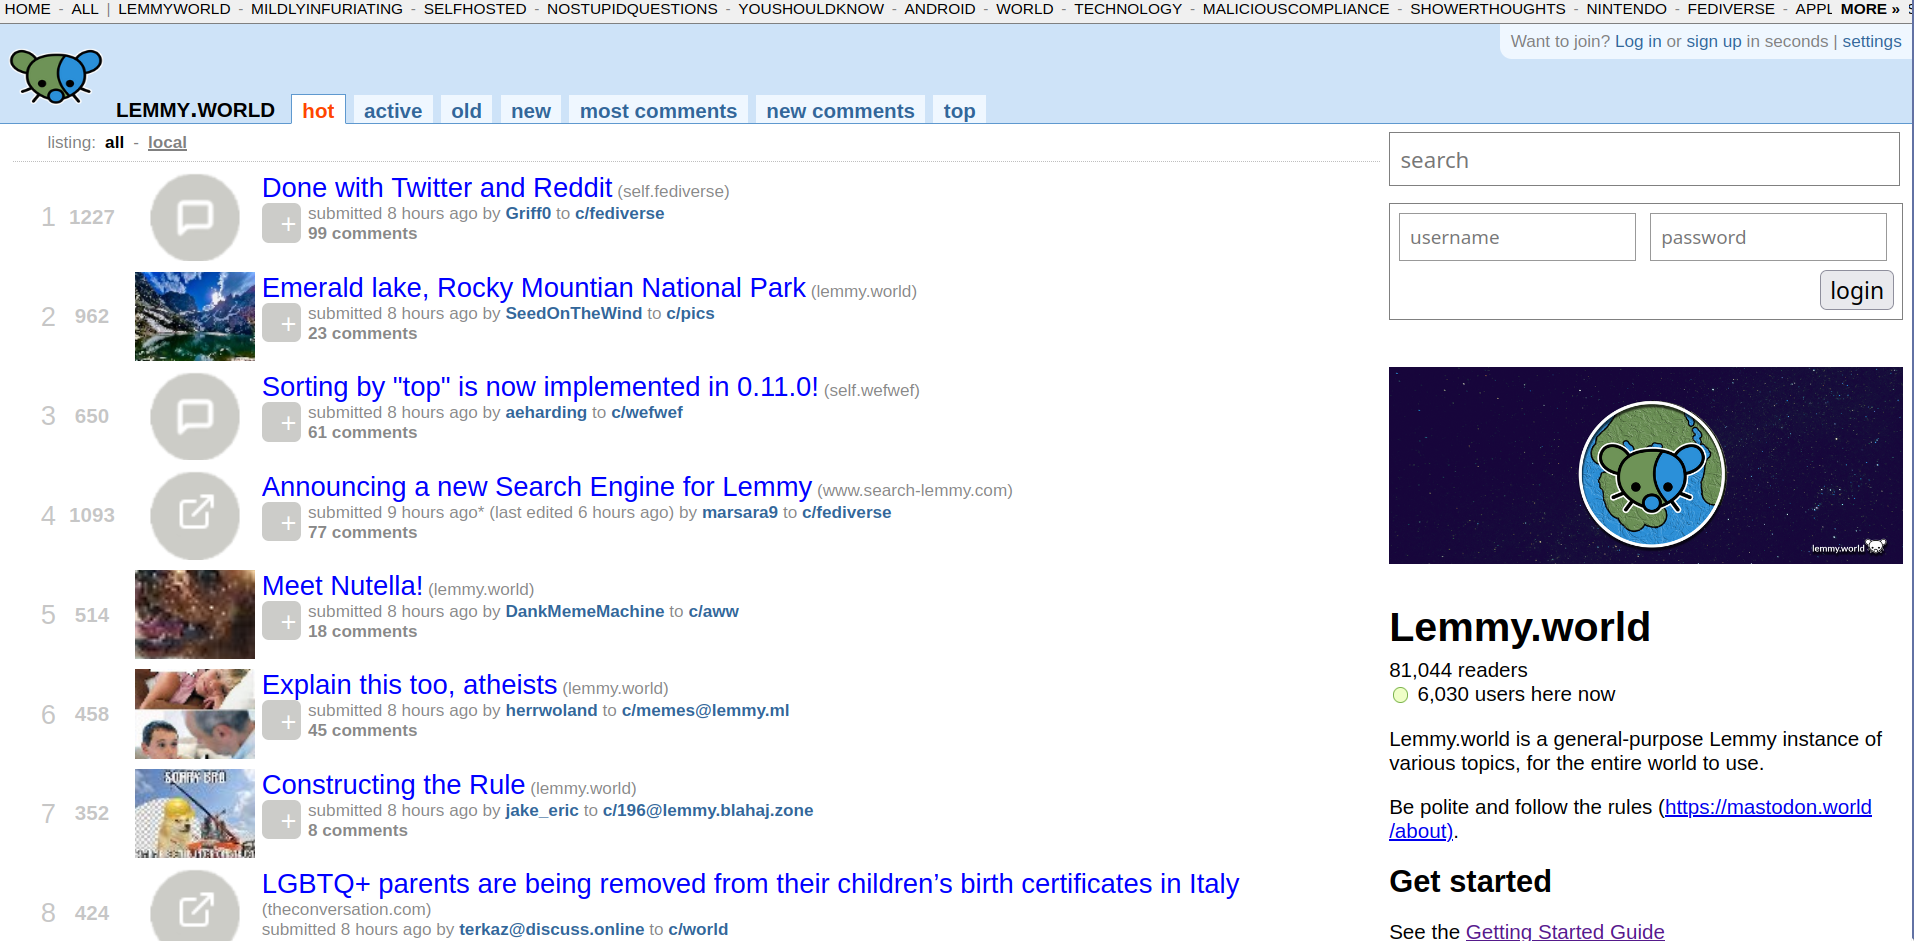The image size is (1914, 941).
Task: Open 61 comments on Sorting by top post
Action: click(x=362, y=433)
